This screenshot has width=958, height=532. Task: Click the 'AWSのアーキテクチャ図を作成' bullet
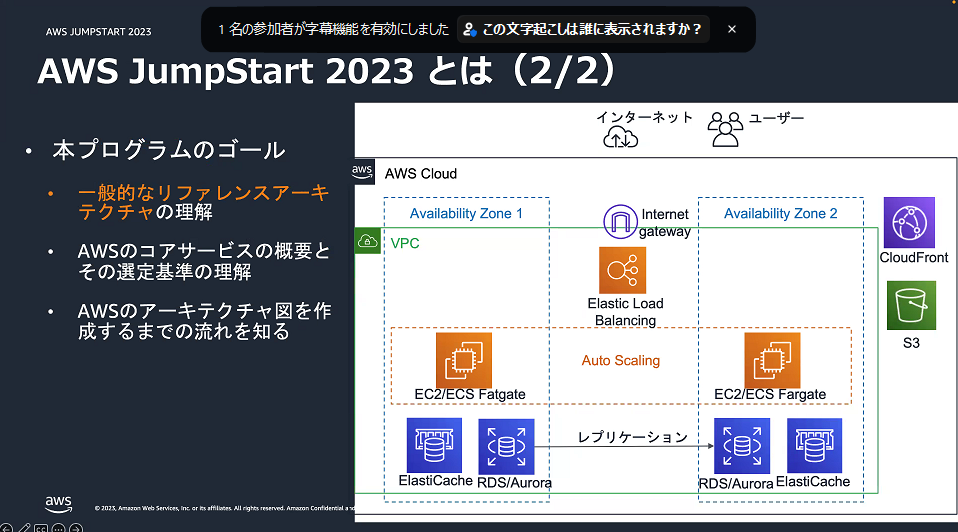[x=205, y=321]
